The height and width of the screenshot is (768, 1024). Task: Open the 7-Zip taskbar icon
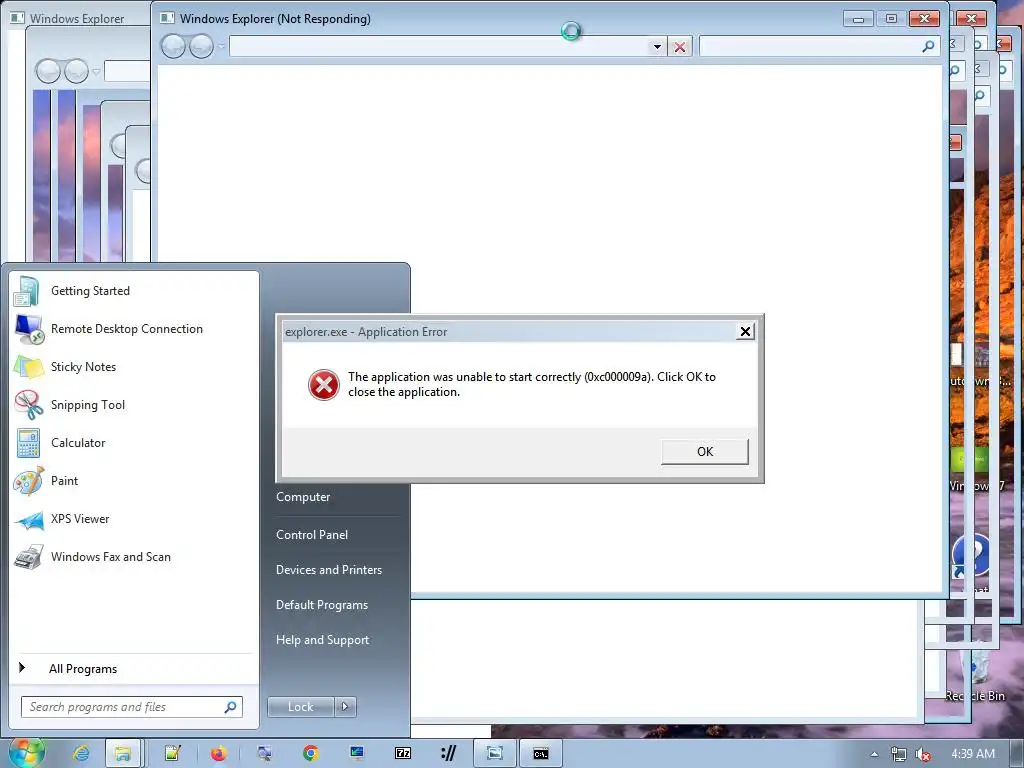(403, 754)
